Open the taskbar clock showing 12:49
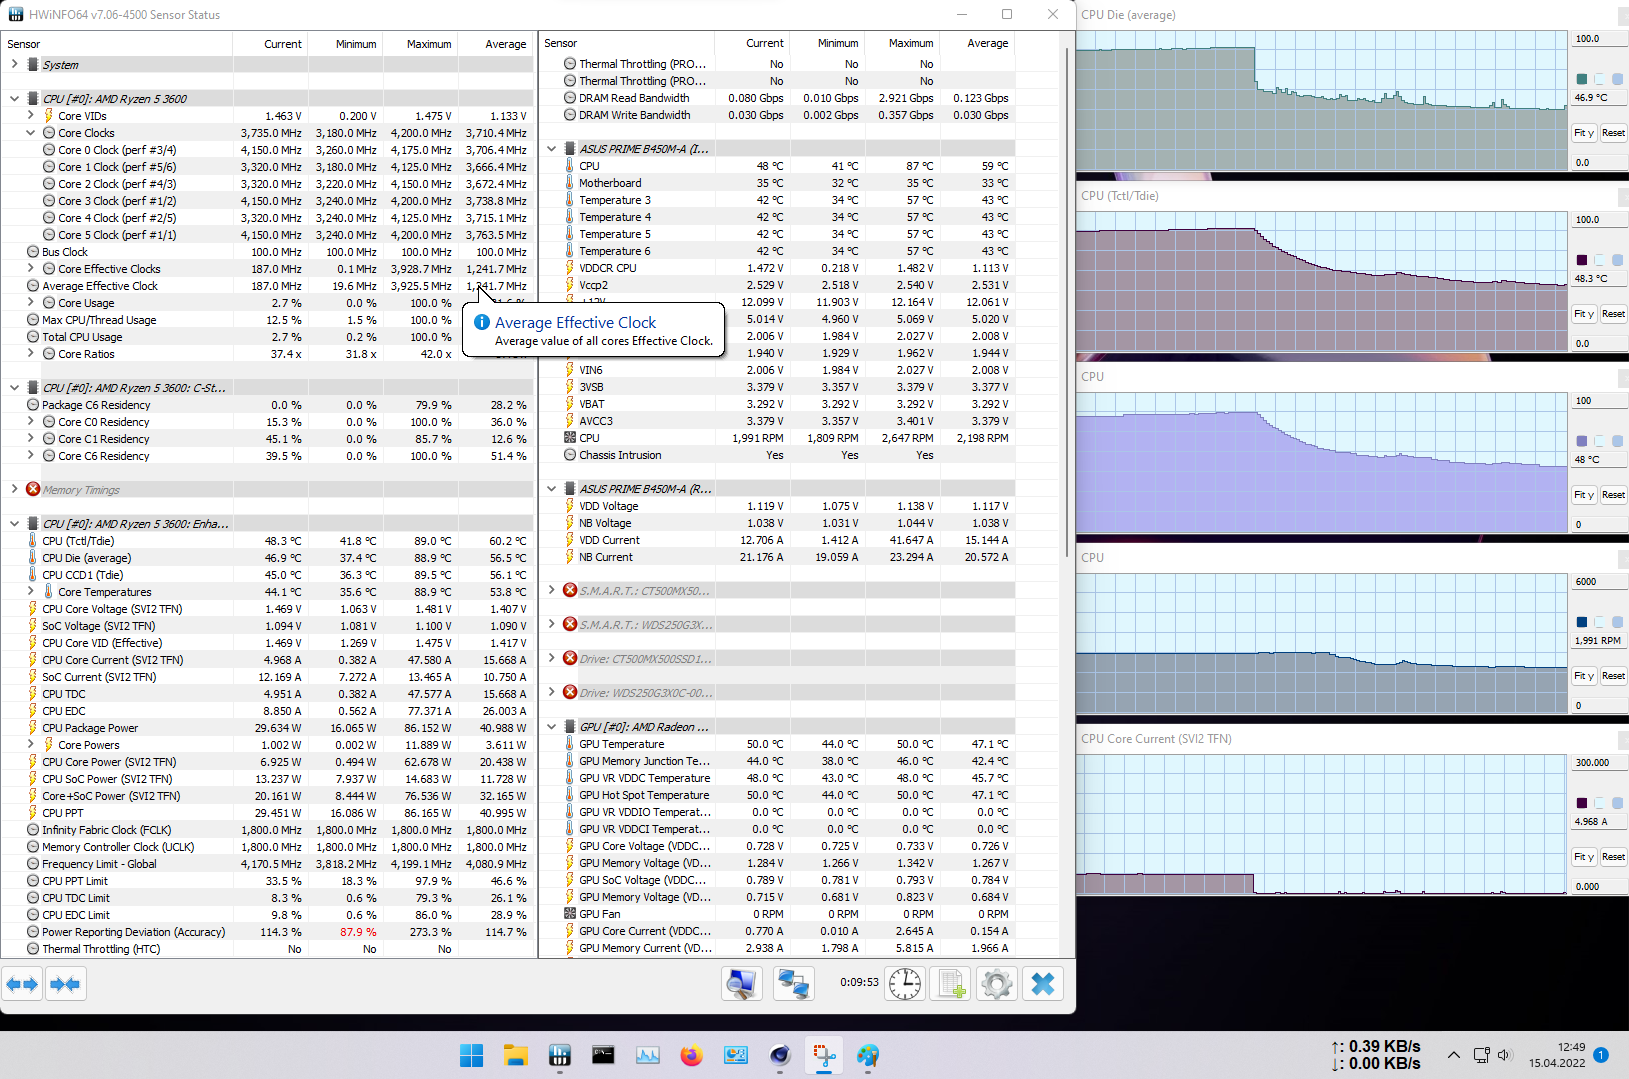 click(x=1557, y=1055)
